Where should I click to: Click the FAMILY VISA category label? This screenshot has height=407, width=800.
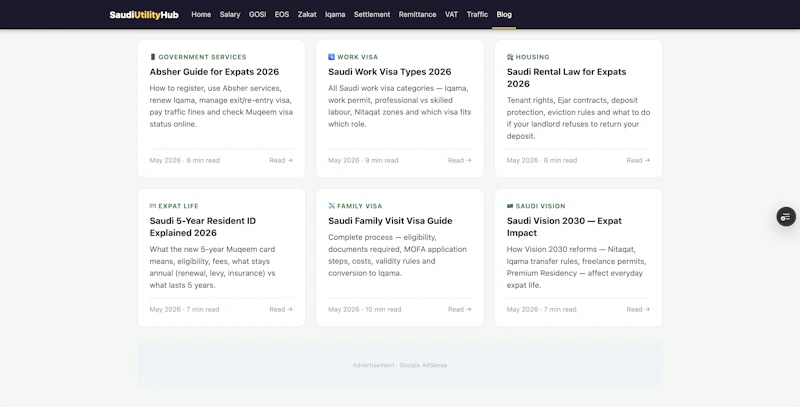tap(360, 206)
